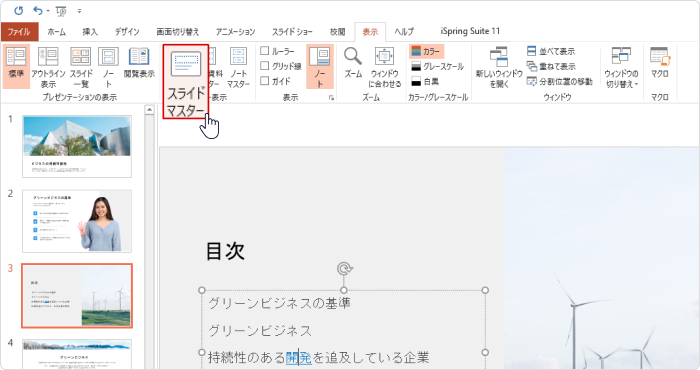Open the Undo history dropdown arrow
The image size is (700, 370).
click(48, 11)
